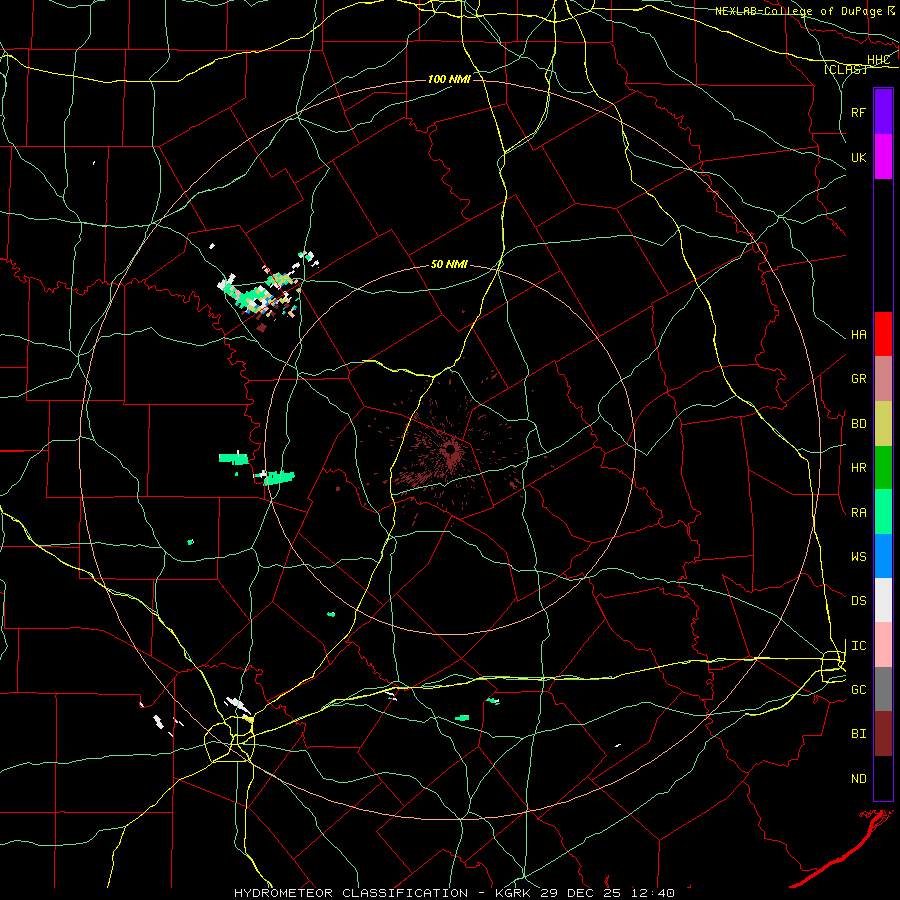Image resolution: width=900 pixels, height=900 pixels.
Task: Click the HYDROMETEOR CLASSIFICATION caption text
Action: (x=351, y=893)
